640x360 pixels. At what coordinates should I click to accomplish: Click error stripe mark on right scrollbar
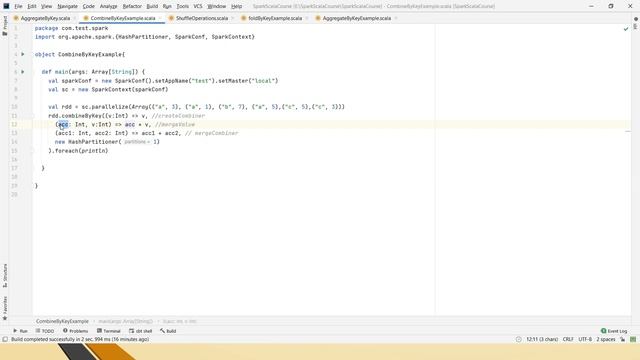click(628, 131)
